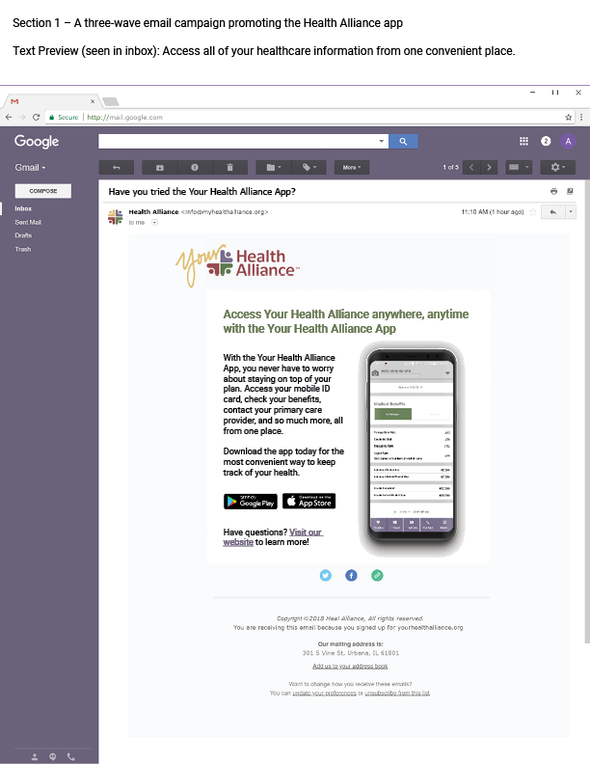Image resolution: width=590 pixels, height=764 pixels.
Task: Share via the Facebook icon in the email
Action: pyautogui.click(x=351, y=575)
